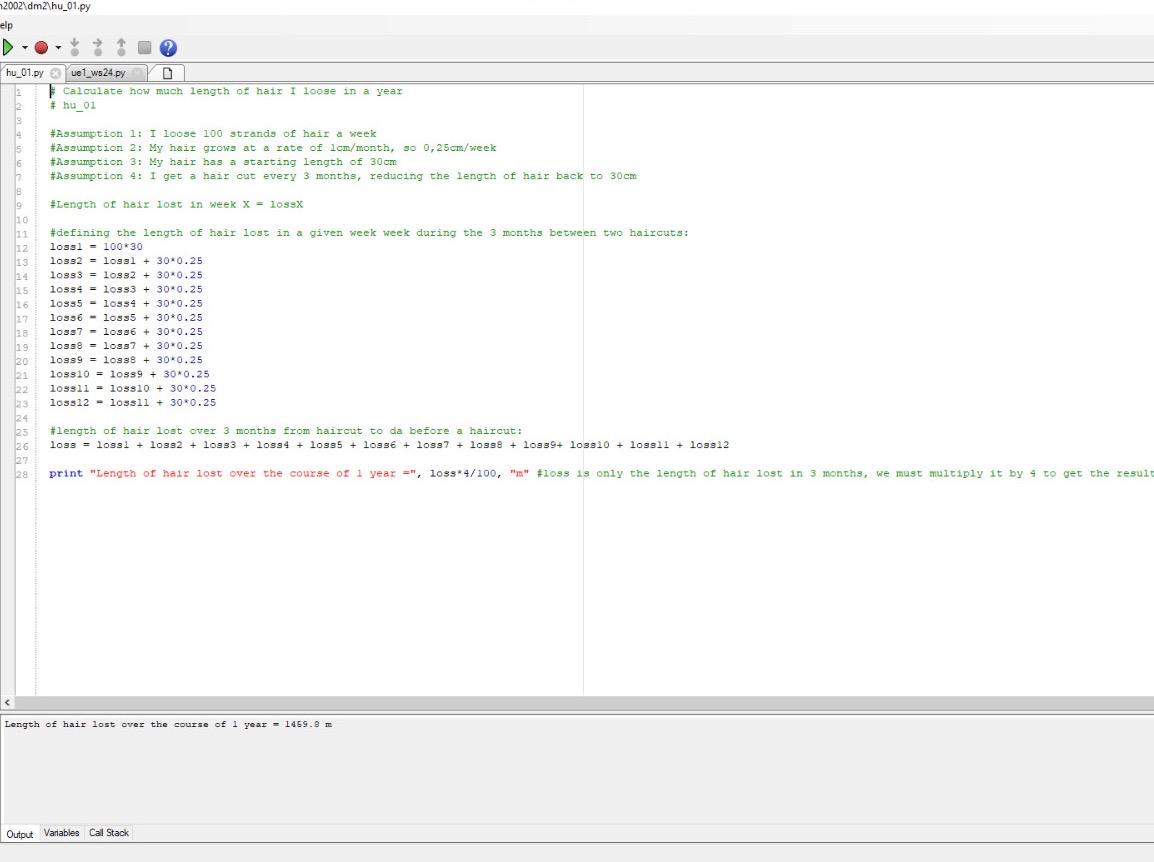
Task: Select the Step Out debug icon
Action: pyautogui.click(x=120, y=46)
